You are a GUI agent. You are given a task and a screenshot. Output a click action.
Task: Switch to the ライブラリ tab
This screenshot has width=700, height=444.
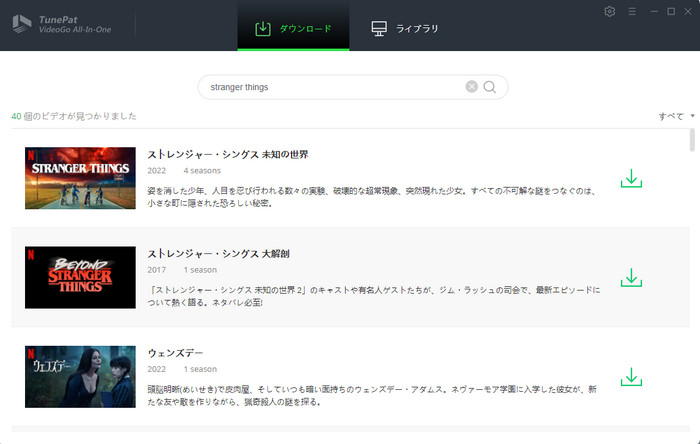[405, 29]
